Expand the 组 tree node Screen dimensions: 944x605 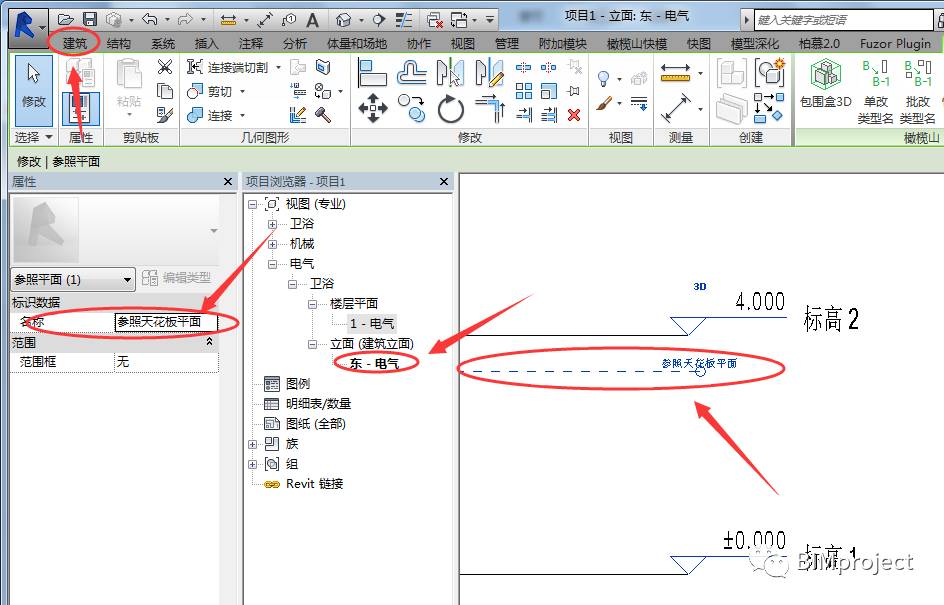pos(252,464)
